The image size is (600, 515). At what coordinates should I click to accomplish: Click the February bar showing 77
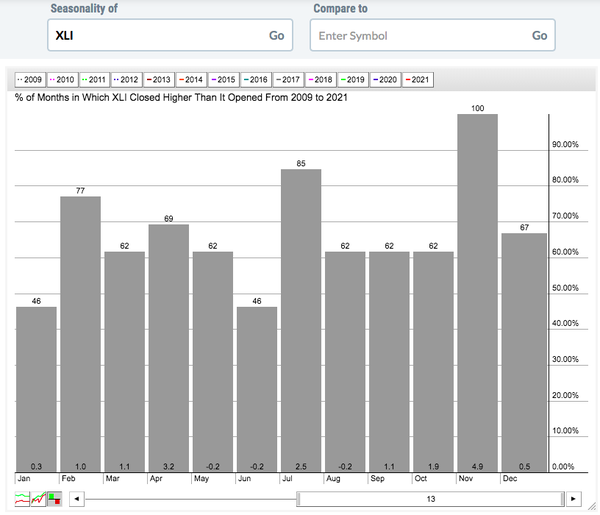tap(80, 330)
